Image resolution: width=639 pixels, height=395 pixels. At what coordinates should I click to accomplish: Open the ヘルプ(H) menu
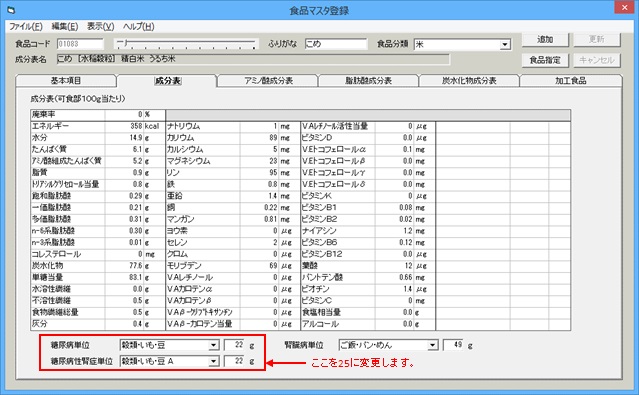[x=139, y=26]
